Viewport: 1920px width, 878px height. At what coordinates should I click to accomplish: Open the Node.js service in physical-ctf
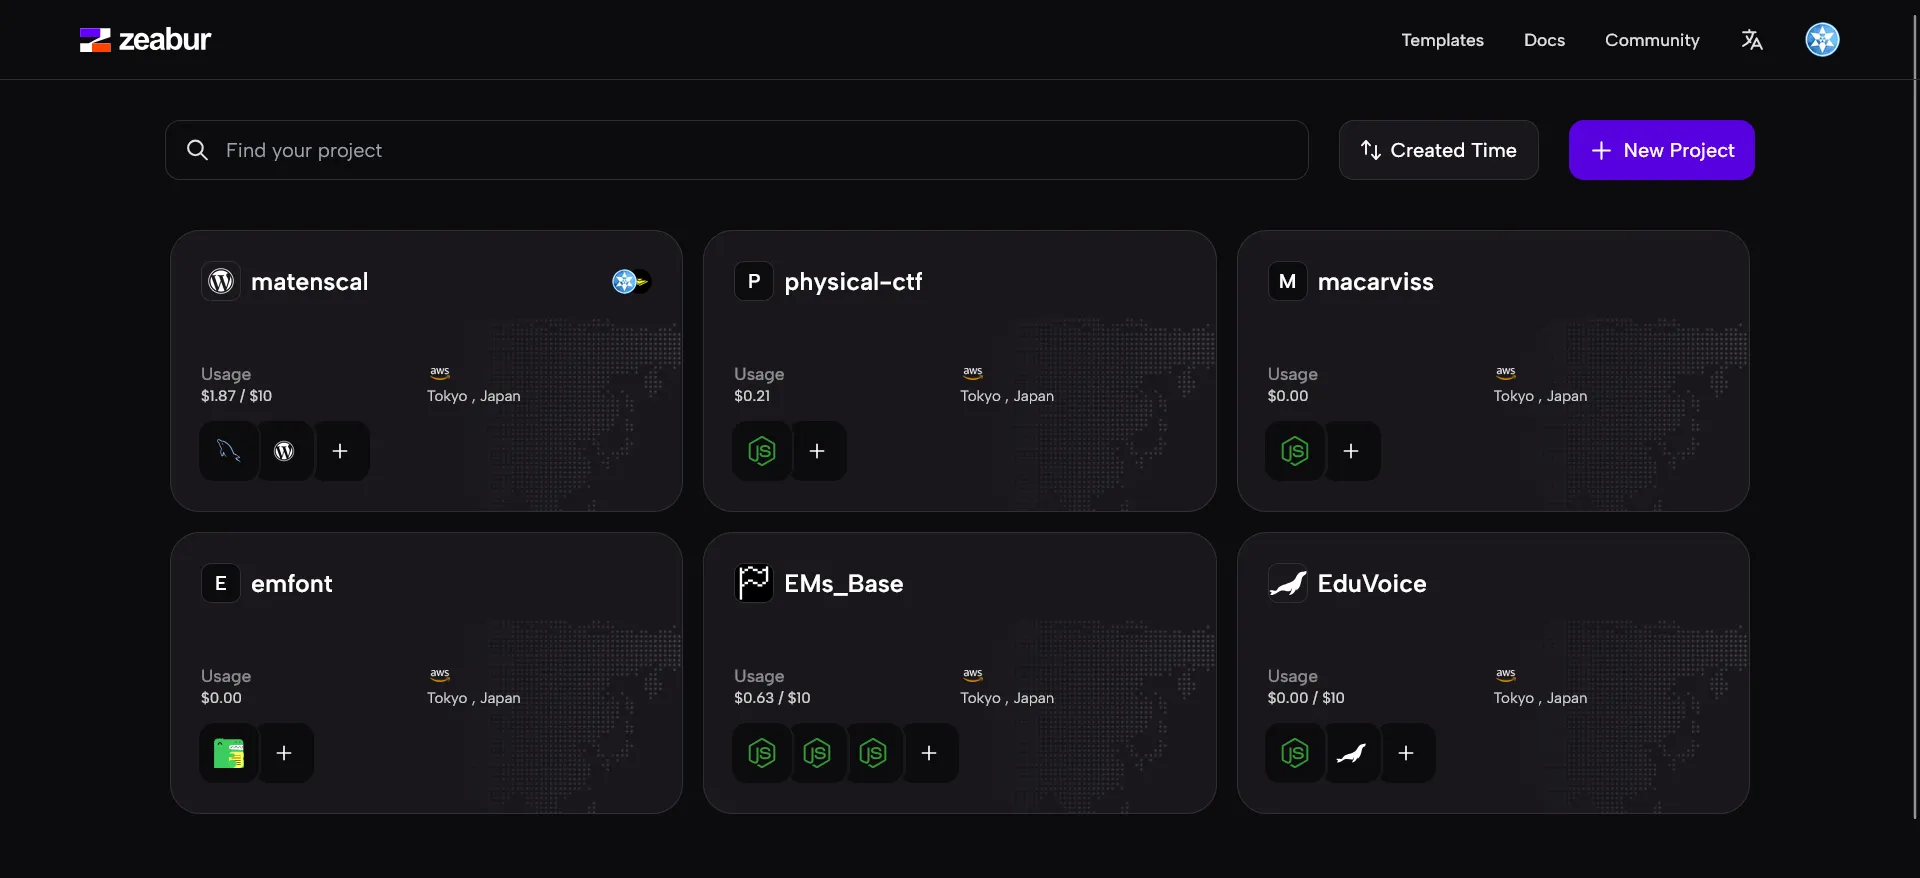(x=762, y=451)
